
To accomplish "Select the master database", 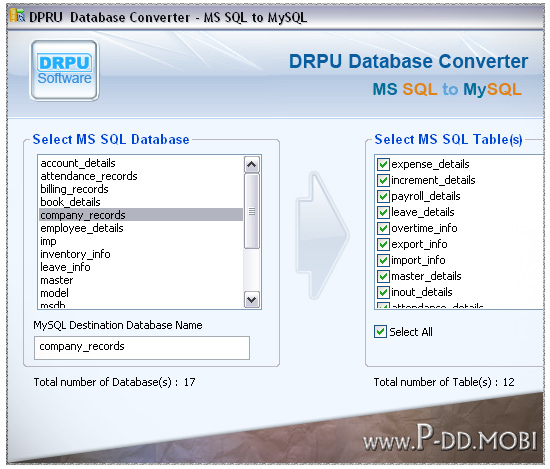I will click(x=141, y=280).
